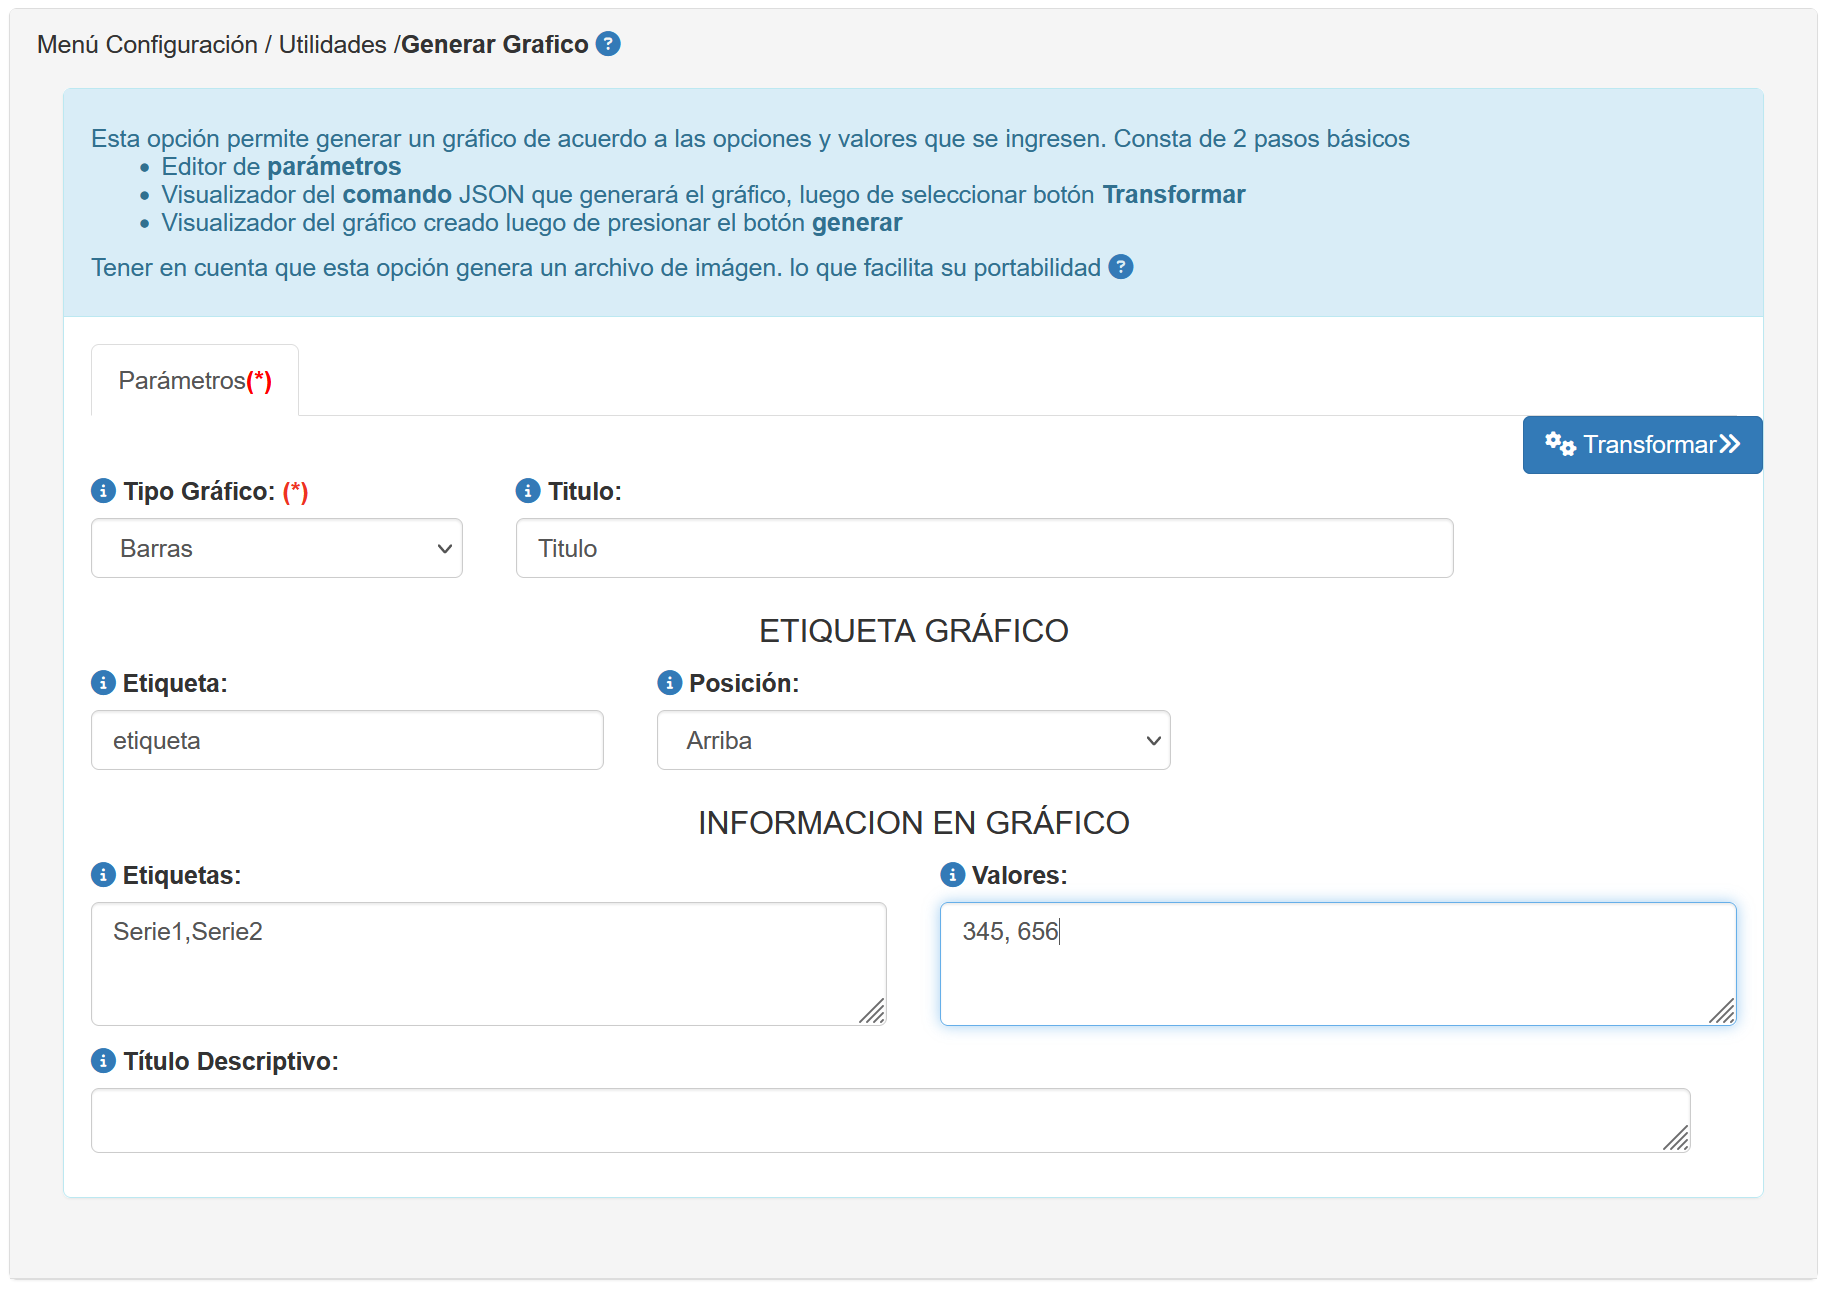Screen dimensions: 1831x1293
Task: Click info icon beside Título Descriptivo
Action: (103, 1061)
